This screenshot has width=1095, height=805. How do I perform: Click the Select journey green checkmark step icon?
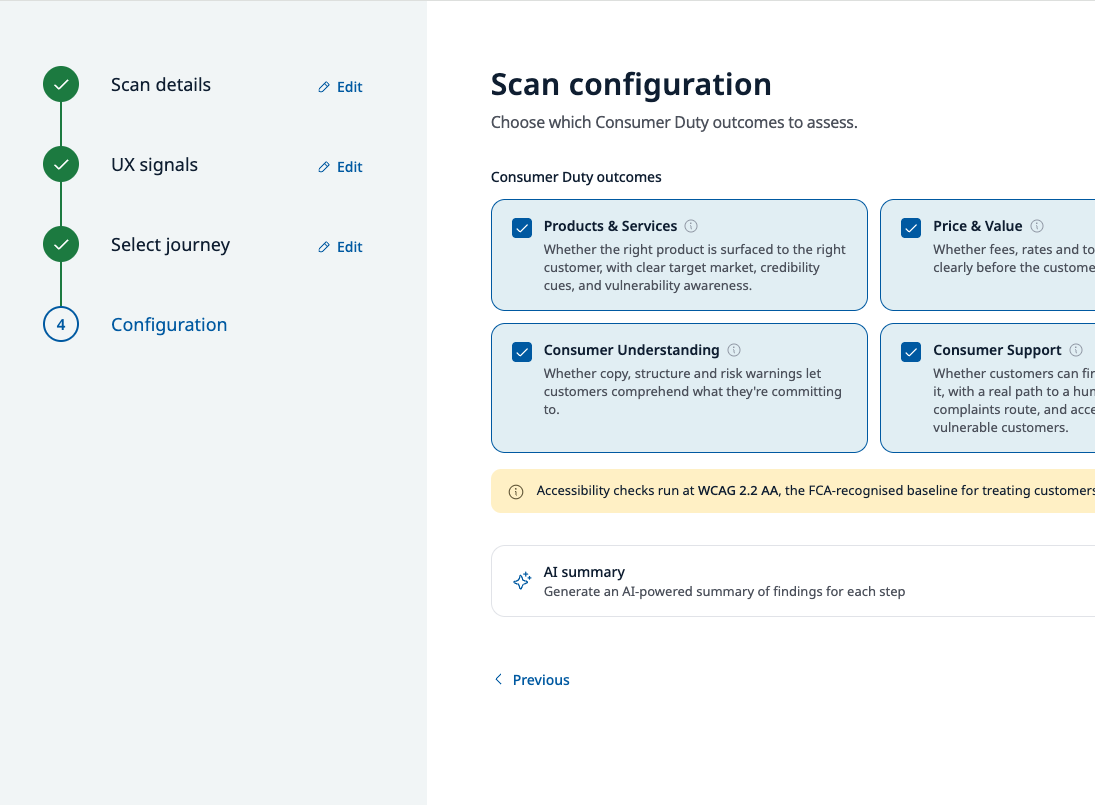pos(61,244)
